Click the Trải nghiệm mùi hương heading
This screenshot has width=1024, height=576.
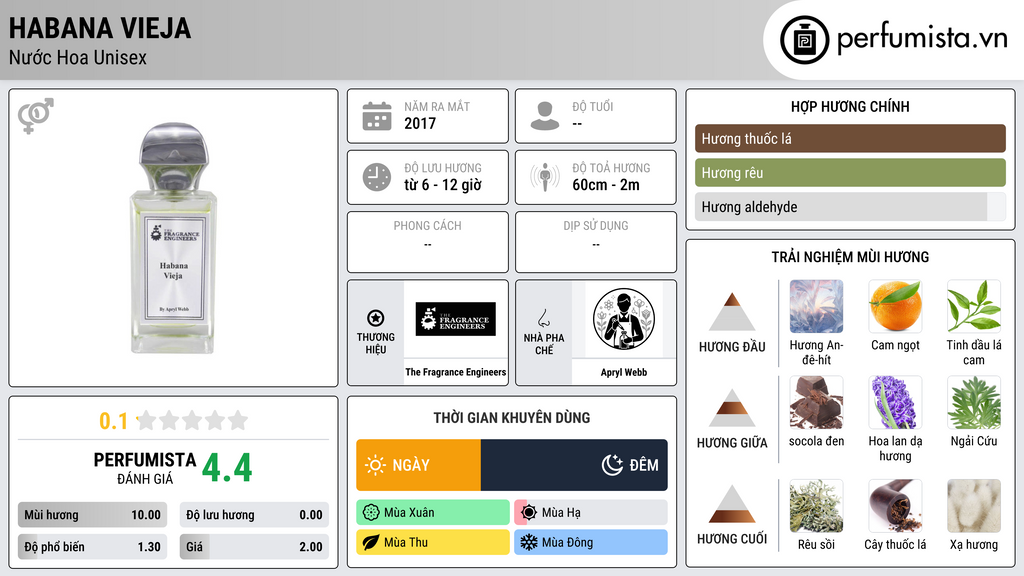point(850,257)
